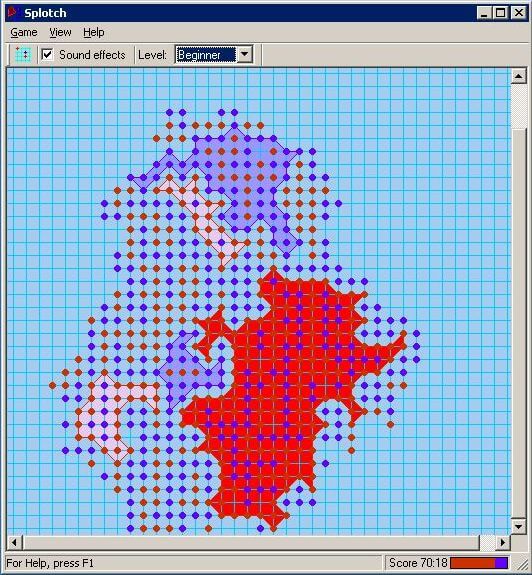The width and height of the screenshot is (532, 575).
Task: Click the Sound effects label
Action: pos(92,55)
